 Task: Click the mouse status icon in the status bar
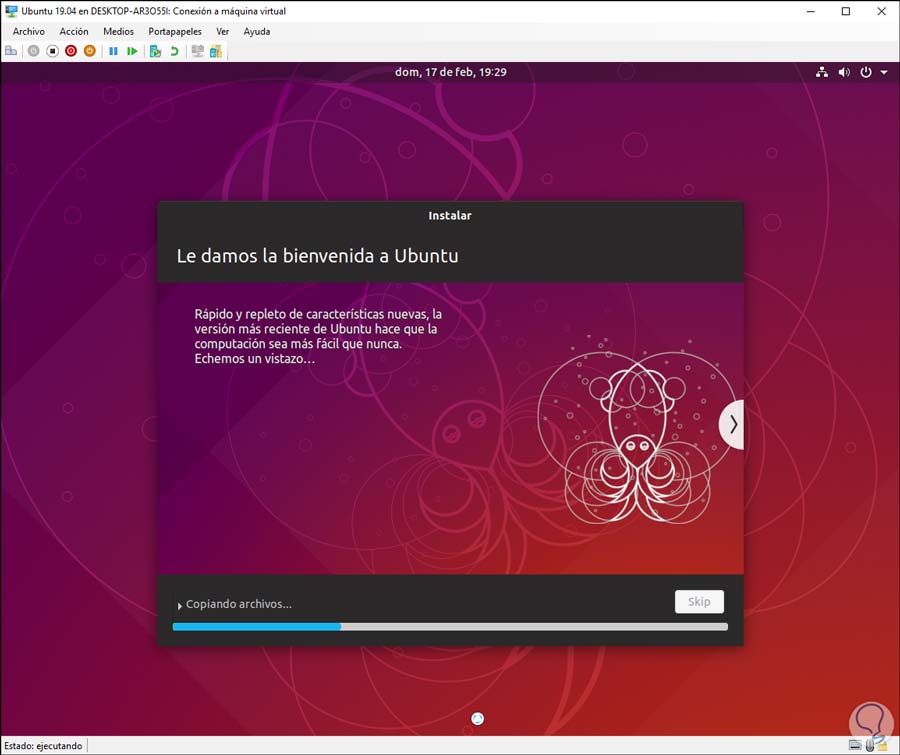[x=870, y=745]
